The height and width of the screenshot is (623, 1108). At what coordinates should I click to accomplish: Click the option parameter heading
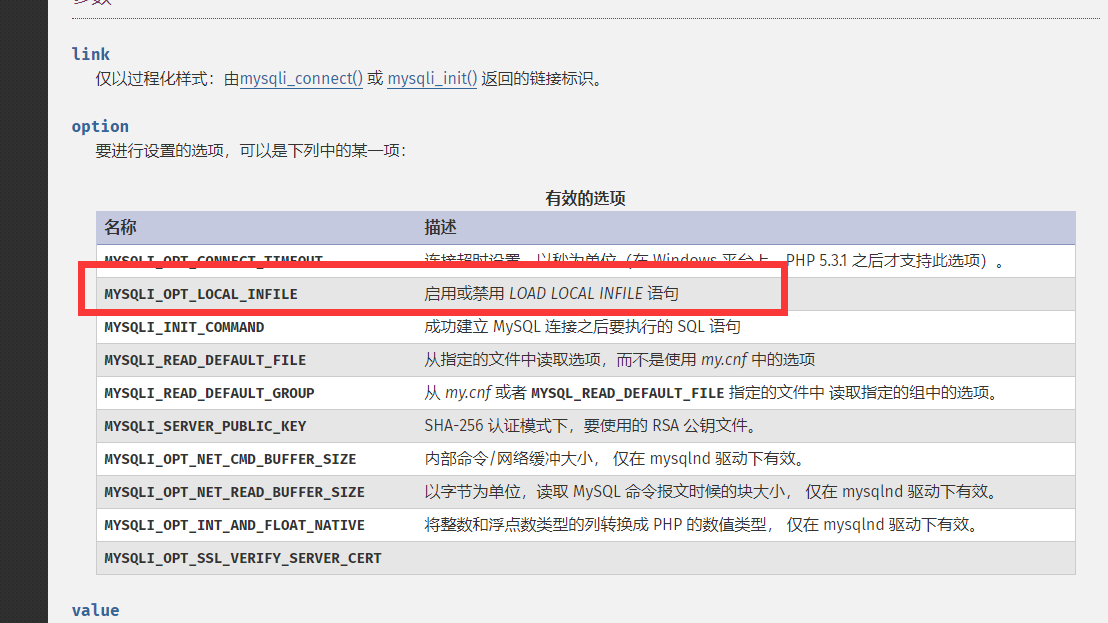100,126
